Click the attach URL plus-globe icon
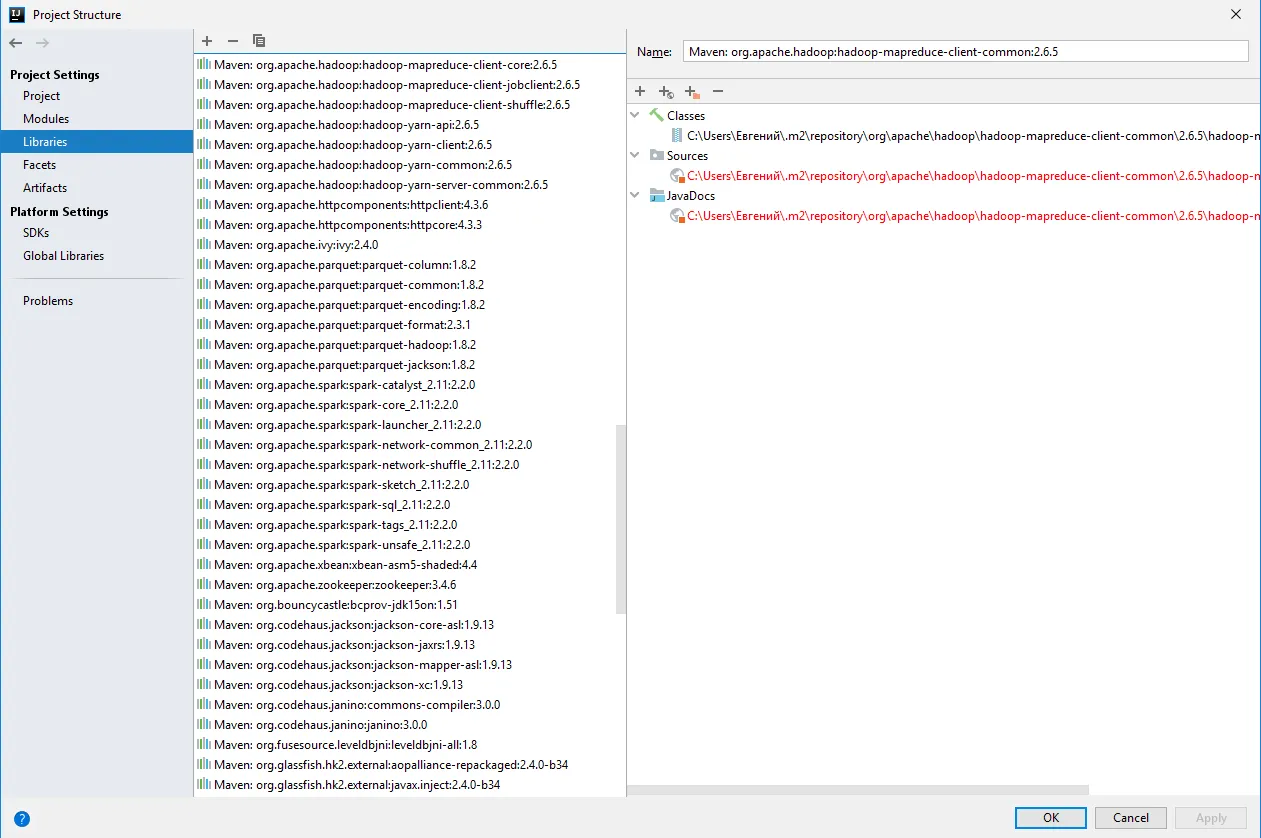Image resolution: width=1261 pixels, height=838 pixels. pos(666,92)
